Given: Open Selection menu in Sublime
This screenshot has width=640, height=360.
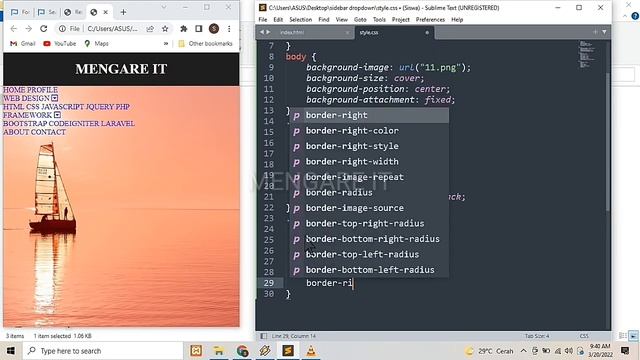Looking at the screenshot, I should pos(300,20).
